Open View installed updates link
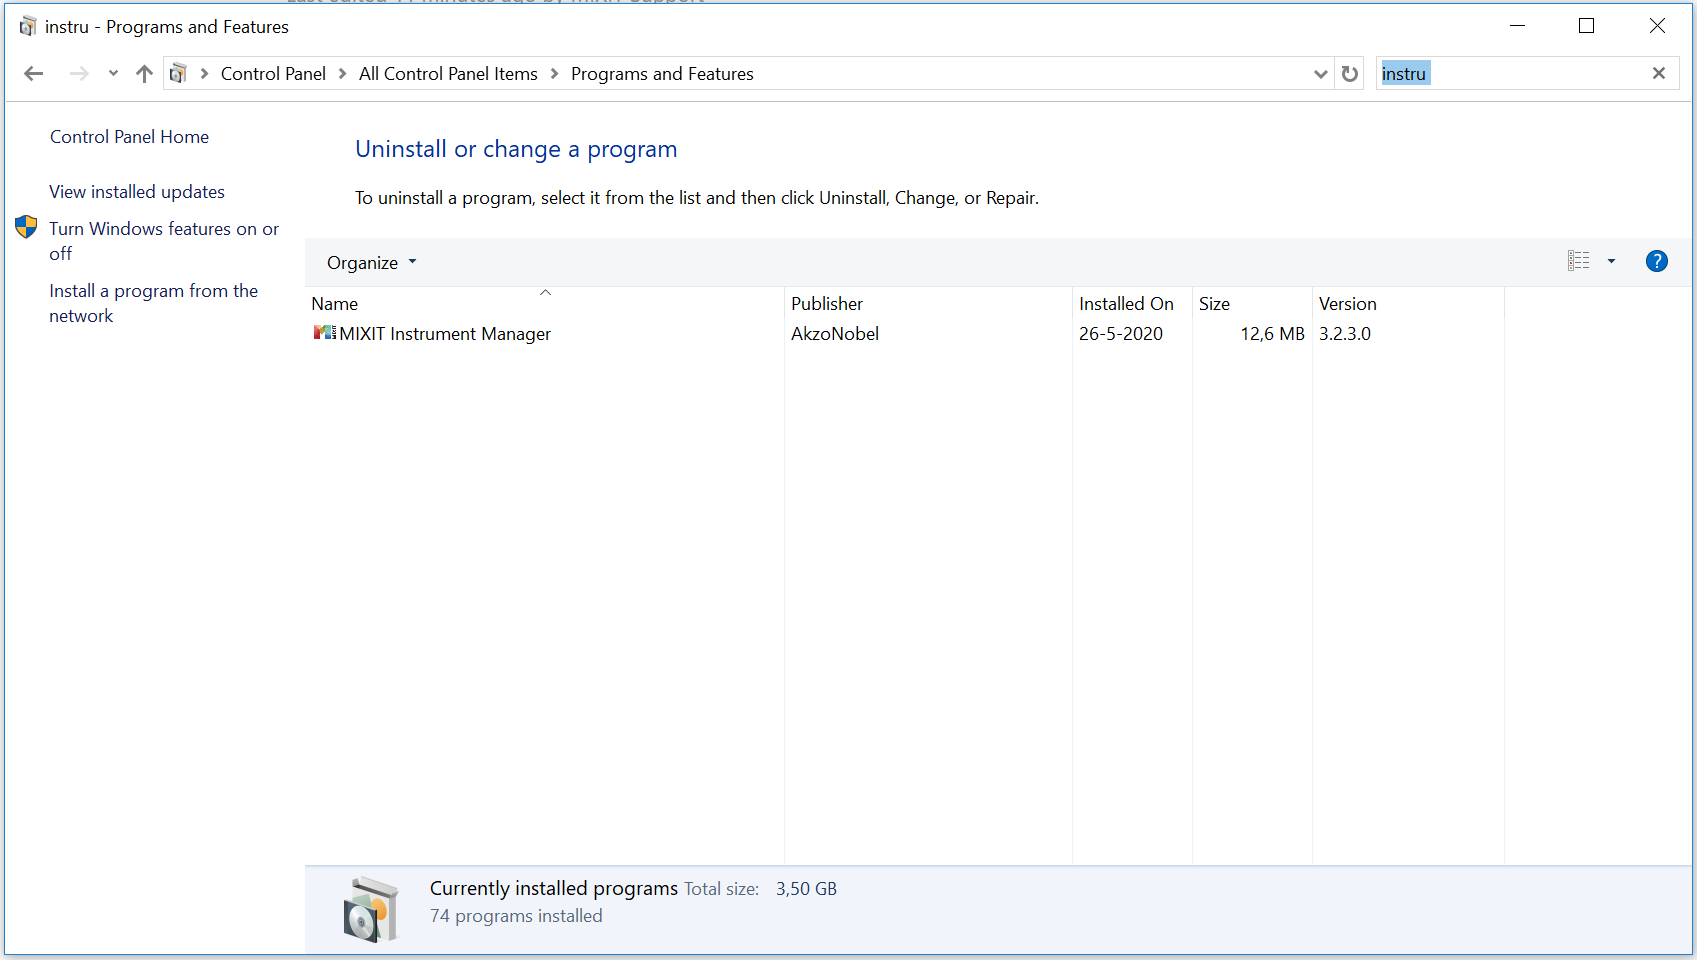This screenshot has height=960, width=1697. 137,192
